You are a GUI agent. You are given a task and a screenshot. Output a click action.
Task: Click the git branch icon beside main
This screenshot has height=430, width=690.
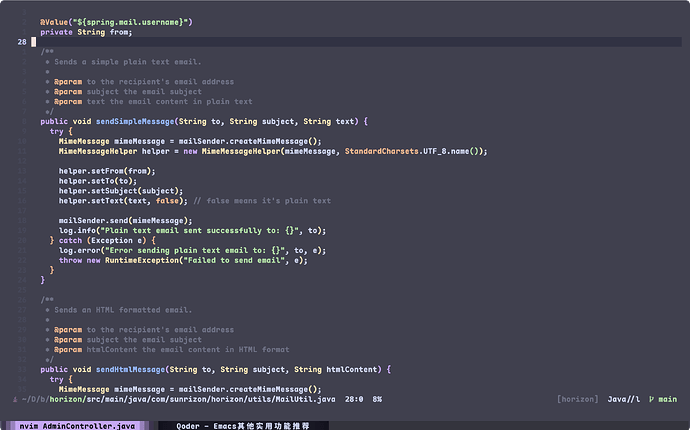pyautogui.click(x=652, y=399)
